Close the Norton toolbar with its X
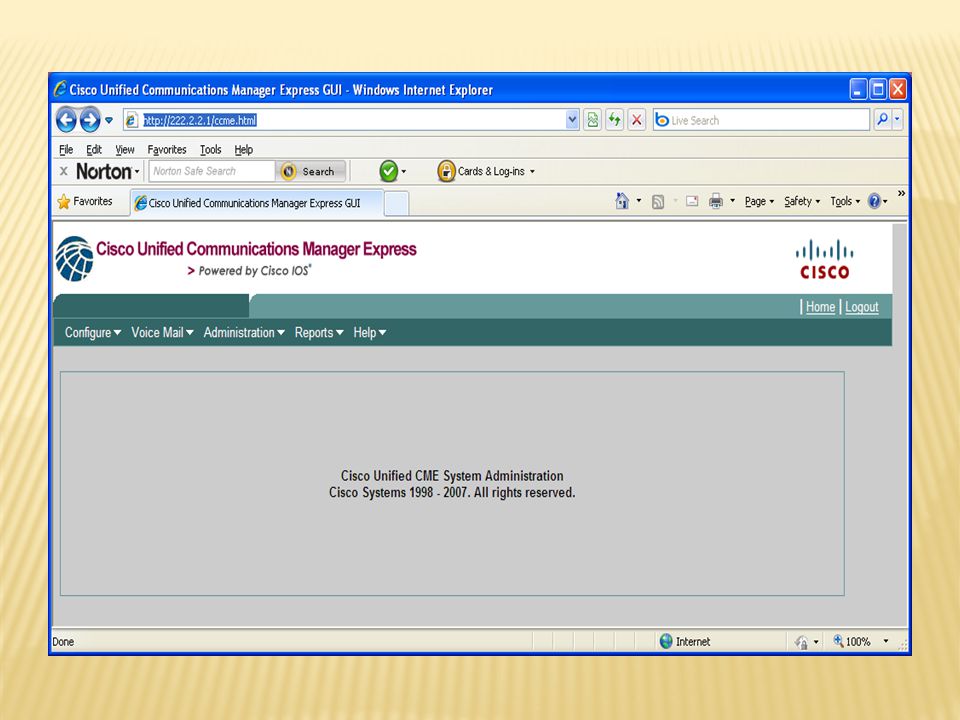Screen dimensions: 960x720 64,171
